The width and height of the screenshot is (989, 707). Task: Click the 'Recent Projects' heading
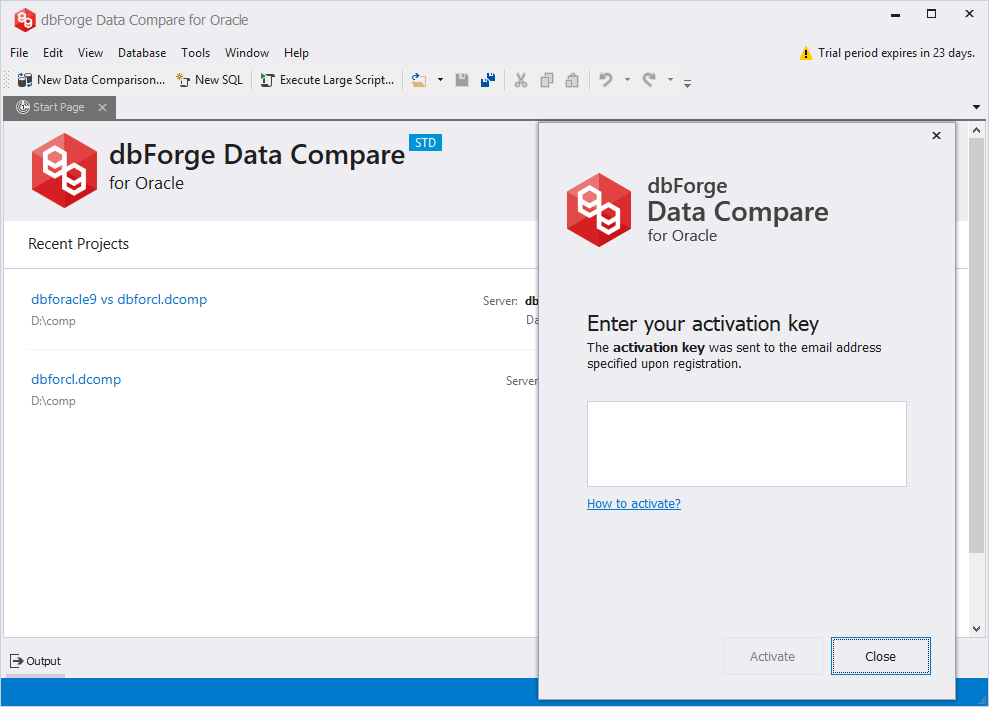click(78, 244)
